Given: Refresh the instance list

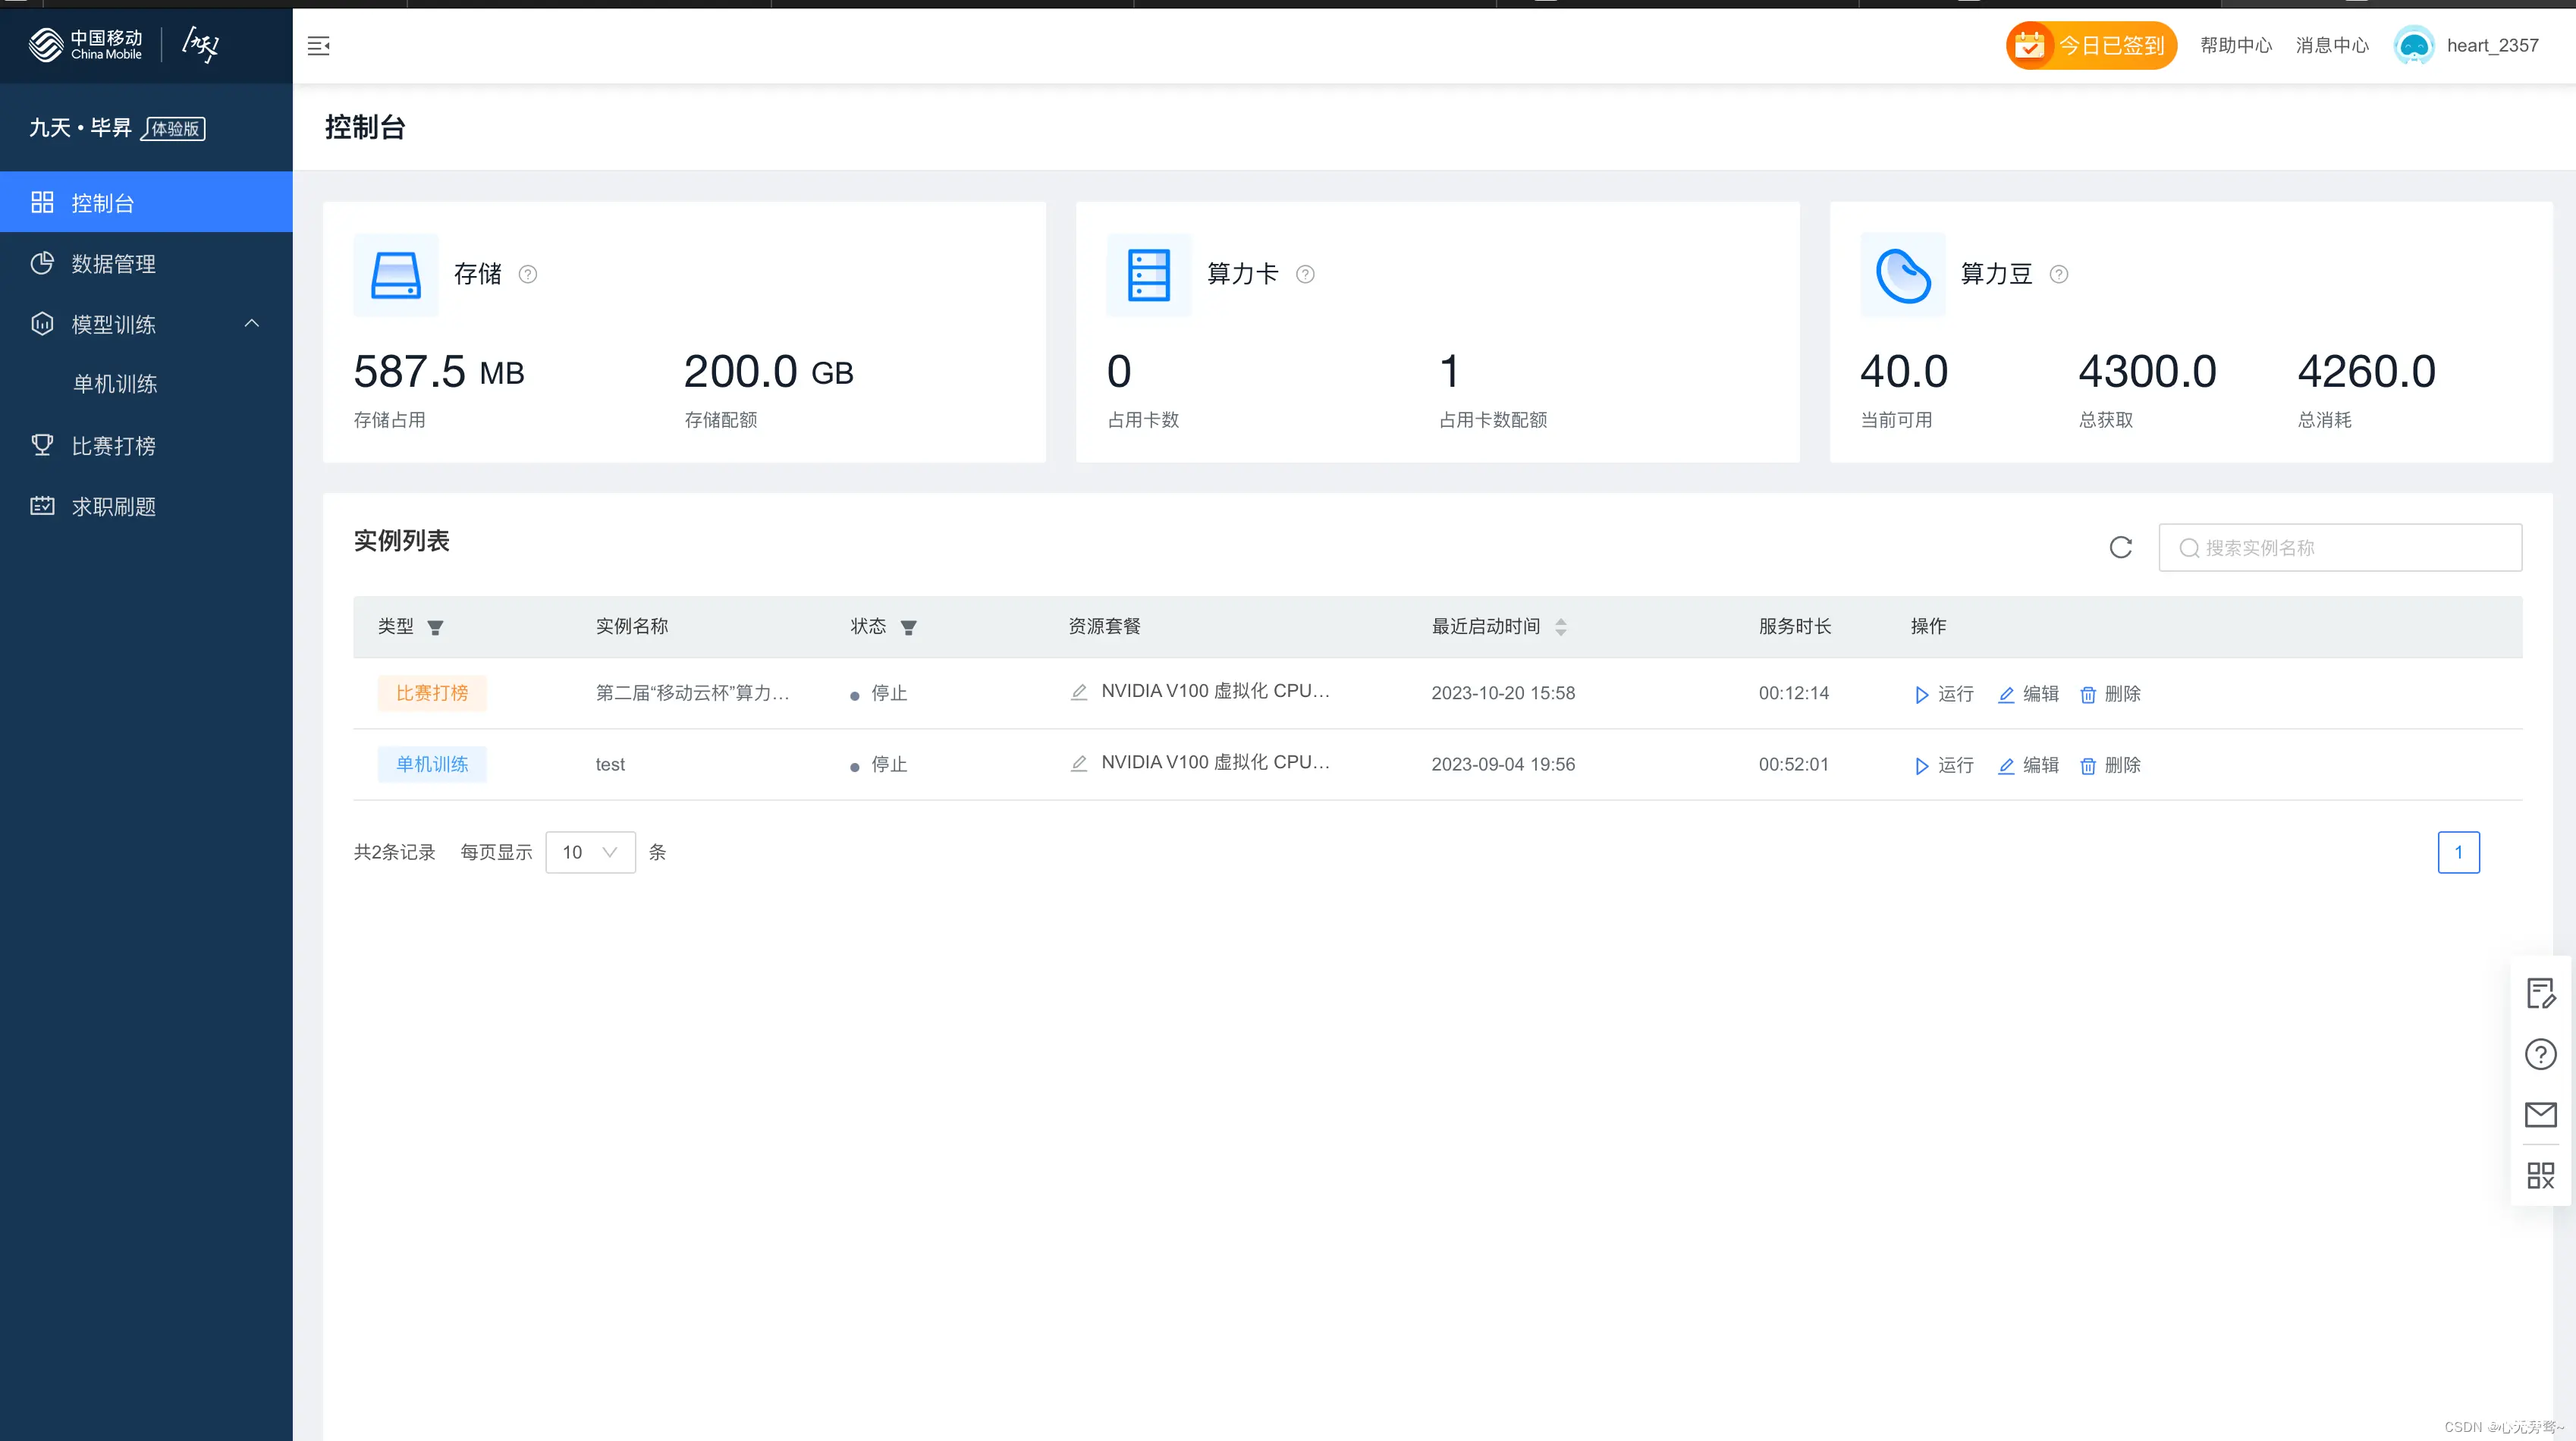Looking at the screenshot, I should click(x=2121, y=547).
